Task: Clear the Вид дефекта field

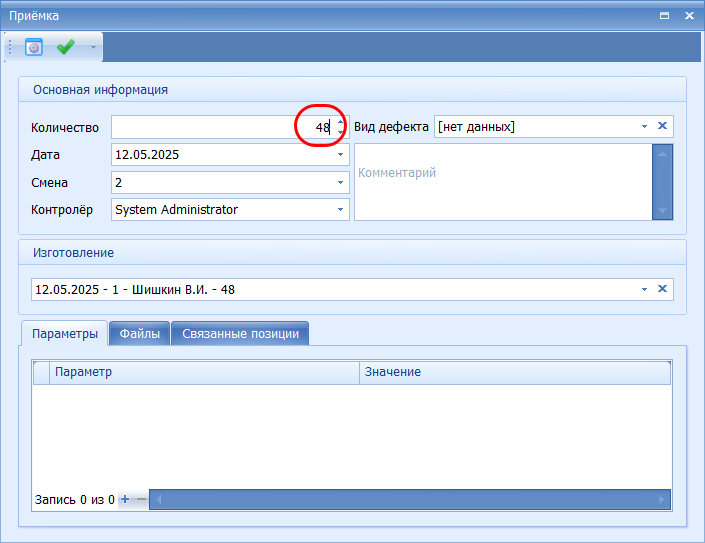Action: coord(662,126)
